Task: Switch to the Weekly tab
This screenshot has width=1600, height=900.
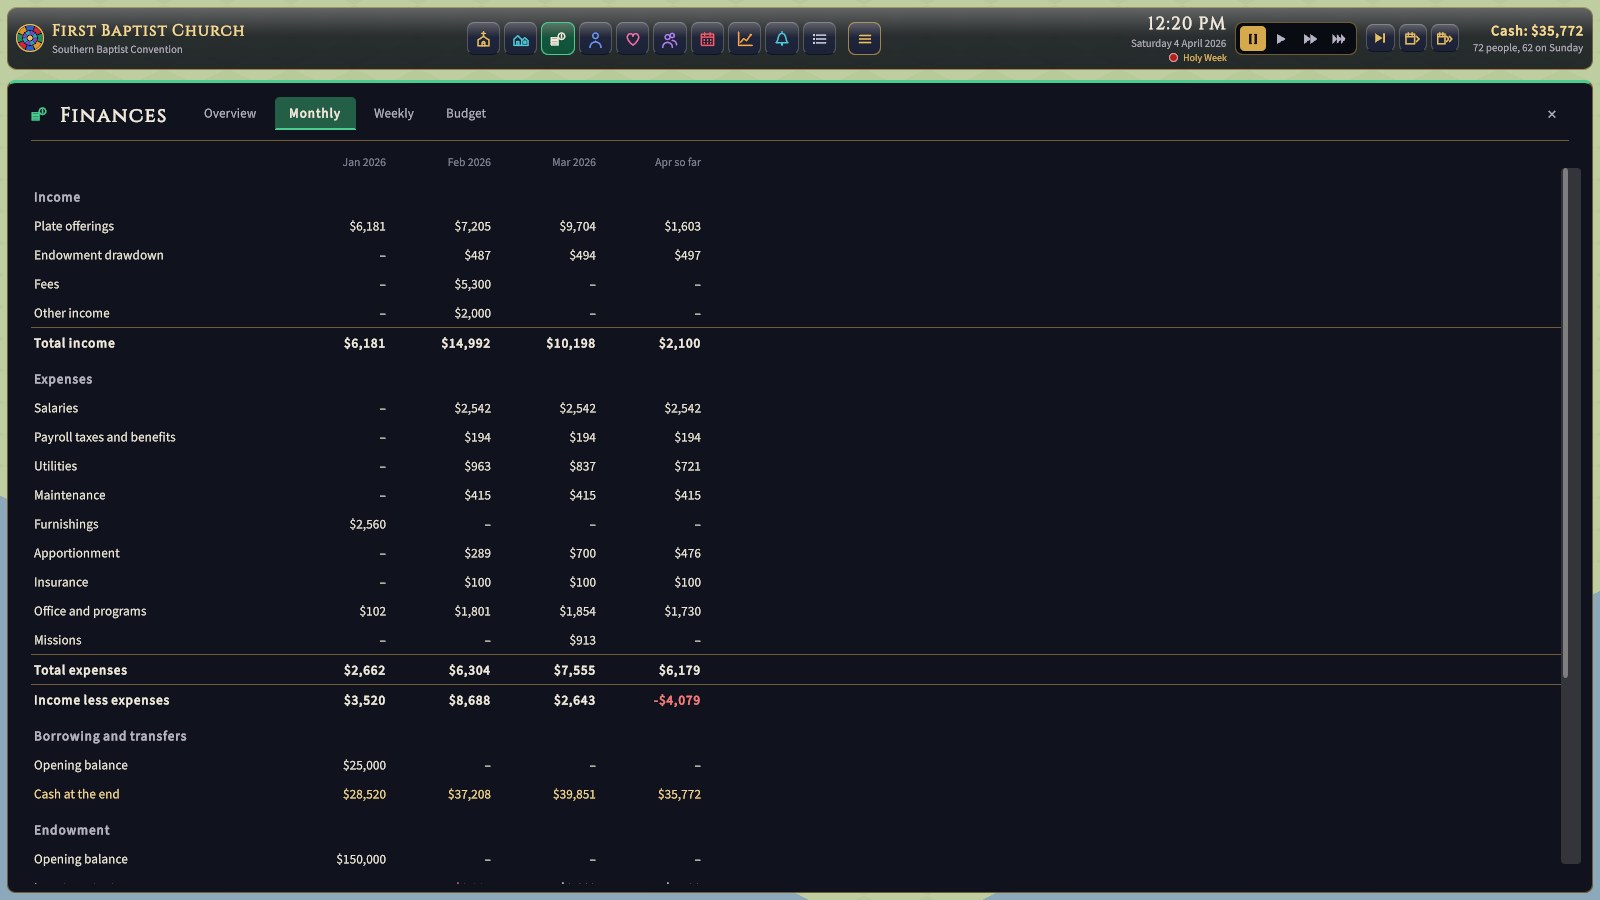Action: tap(394, 113)
